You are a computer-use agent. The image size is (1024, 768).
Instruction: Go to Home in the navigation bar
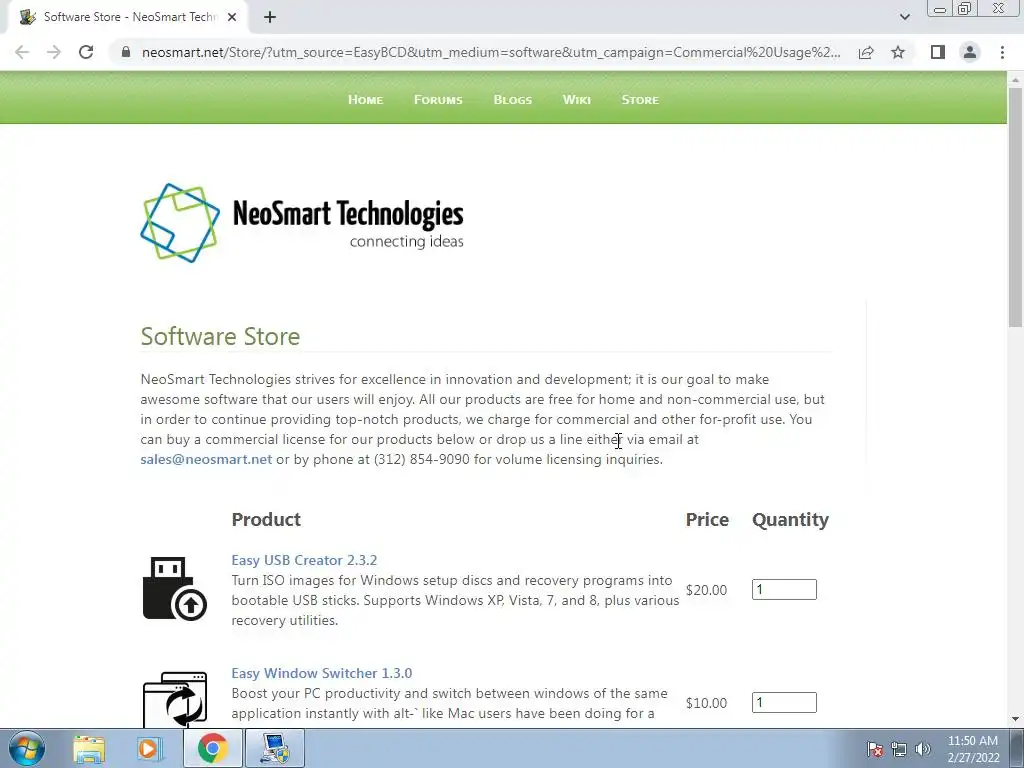[x=365, y=100]
